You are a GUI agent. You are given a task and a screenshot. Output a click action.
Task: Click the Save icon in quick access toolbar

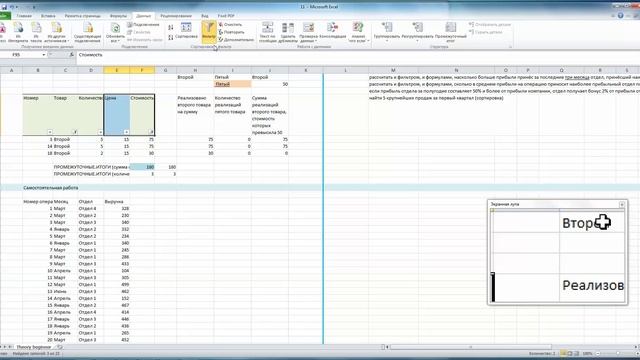point(4,7)
